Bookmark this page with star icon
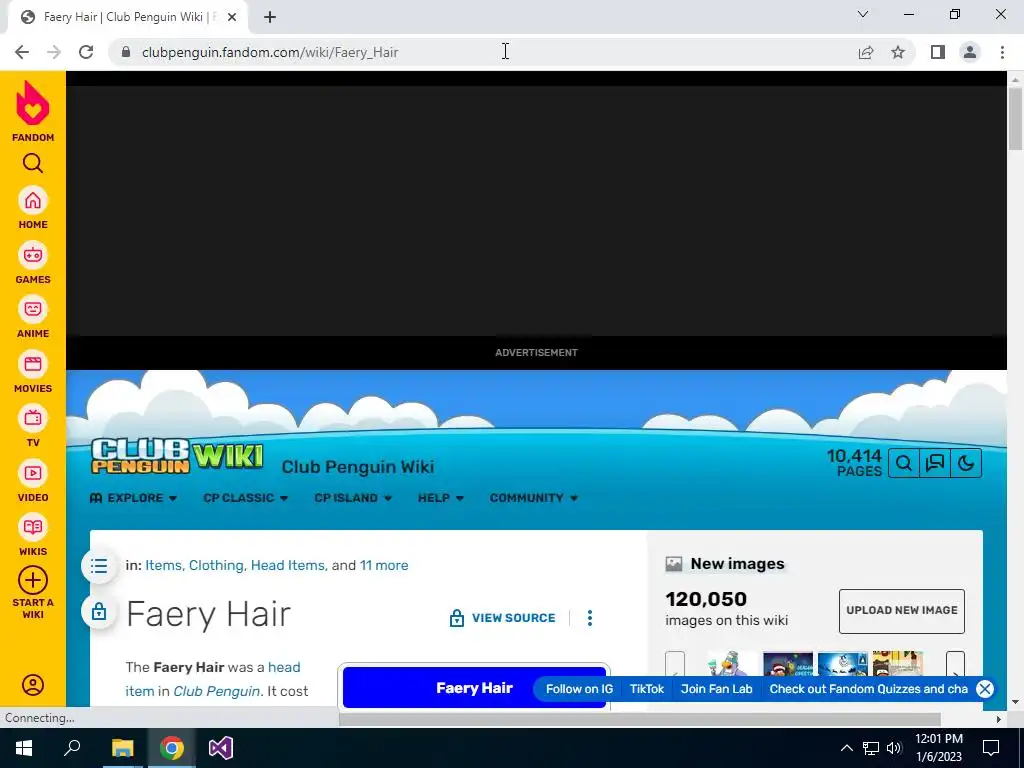 pos(898,52)
